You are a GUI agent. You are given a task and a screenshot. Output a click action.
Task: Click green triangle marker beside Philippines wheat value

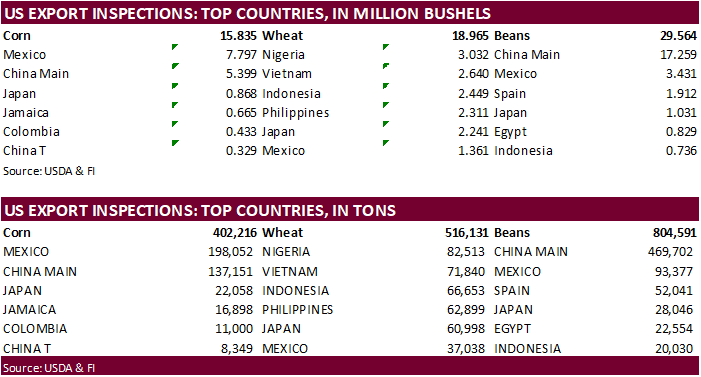(386, 105)
